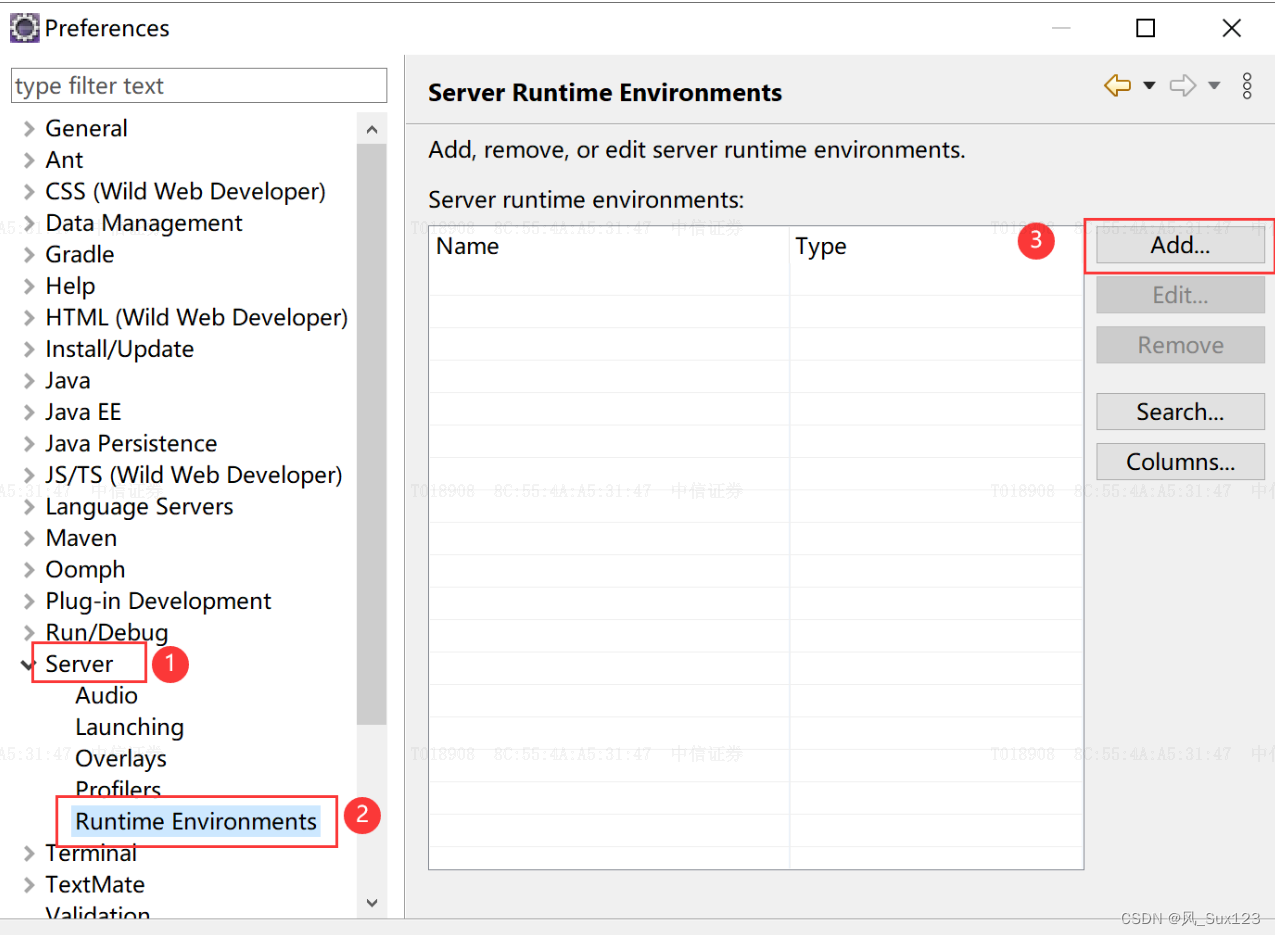
Task: Open the Run/Debug preferences entry
Action: (x=106, y=632)
